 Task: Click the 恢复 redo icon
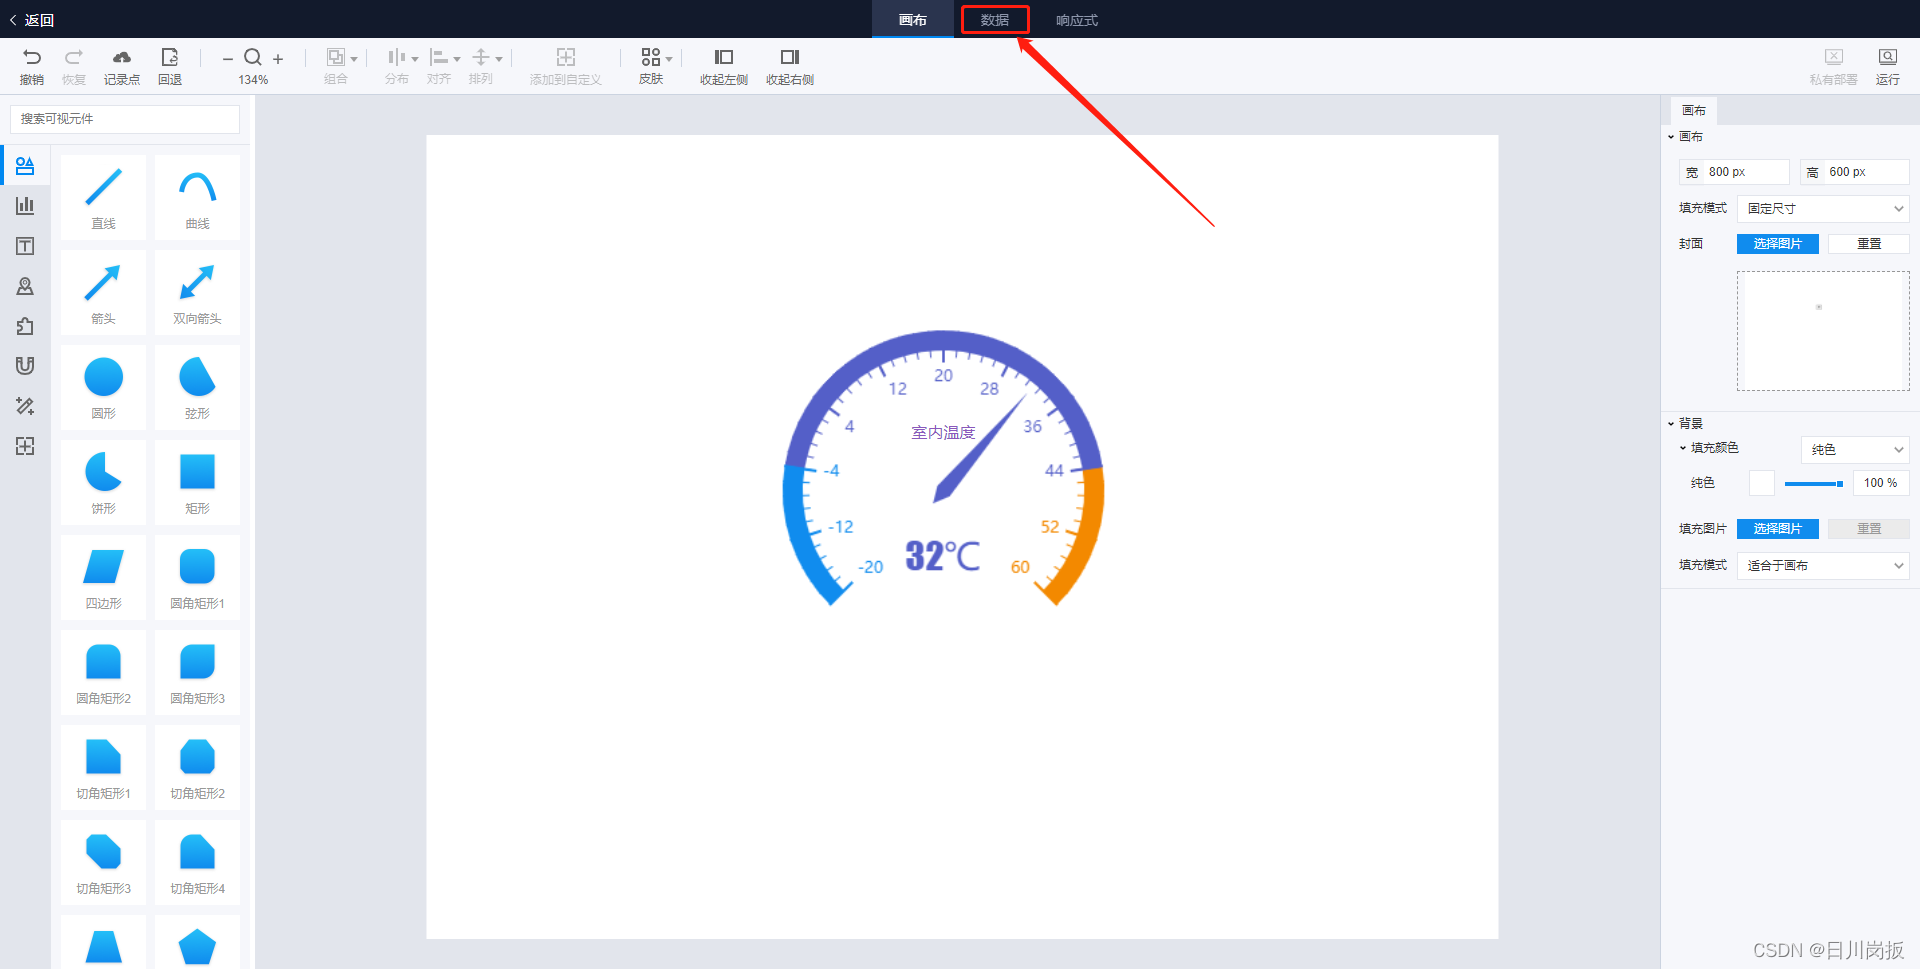74,57
